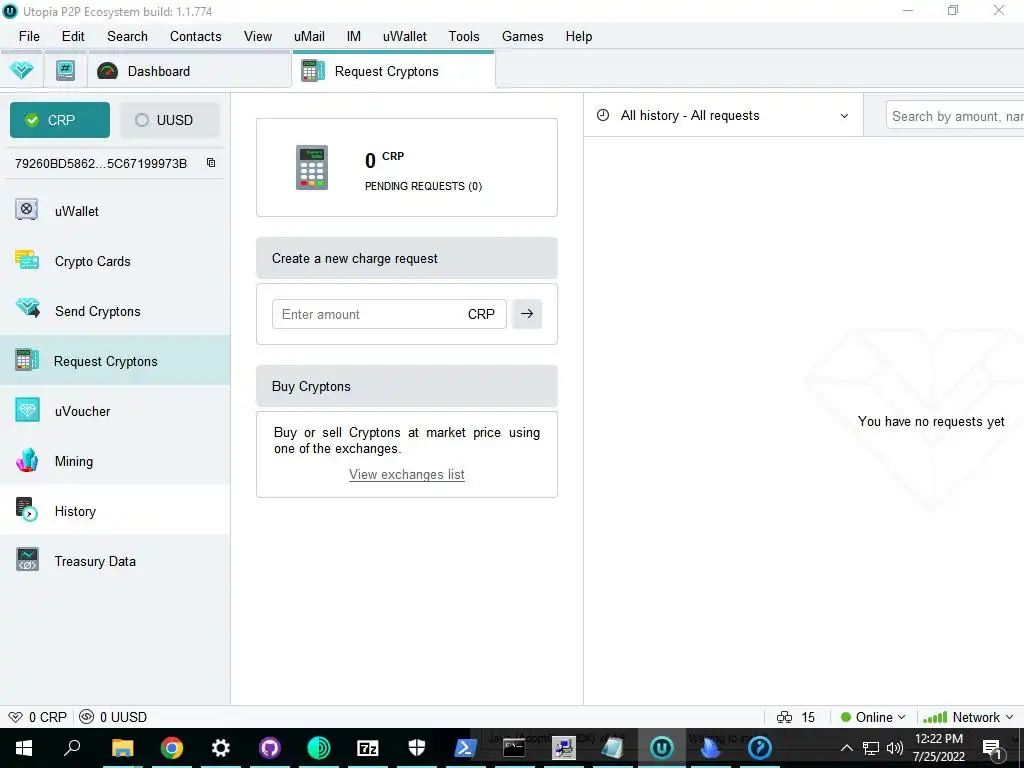Open uWallet in the sidebar
This screenshot has height=768, width=1024.
(x=115, y=211)
